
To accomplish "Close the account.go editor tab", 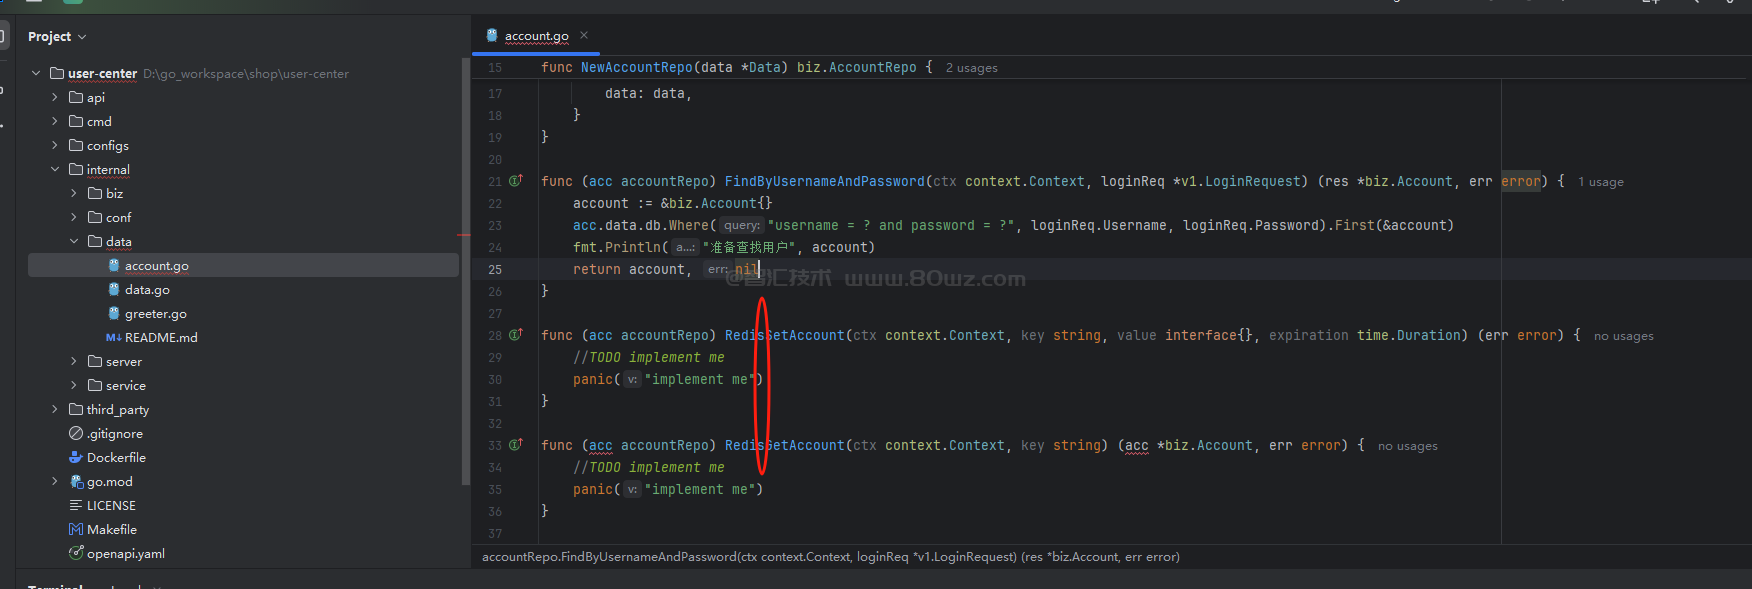I will (584, 35).
